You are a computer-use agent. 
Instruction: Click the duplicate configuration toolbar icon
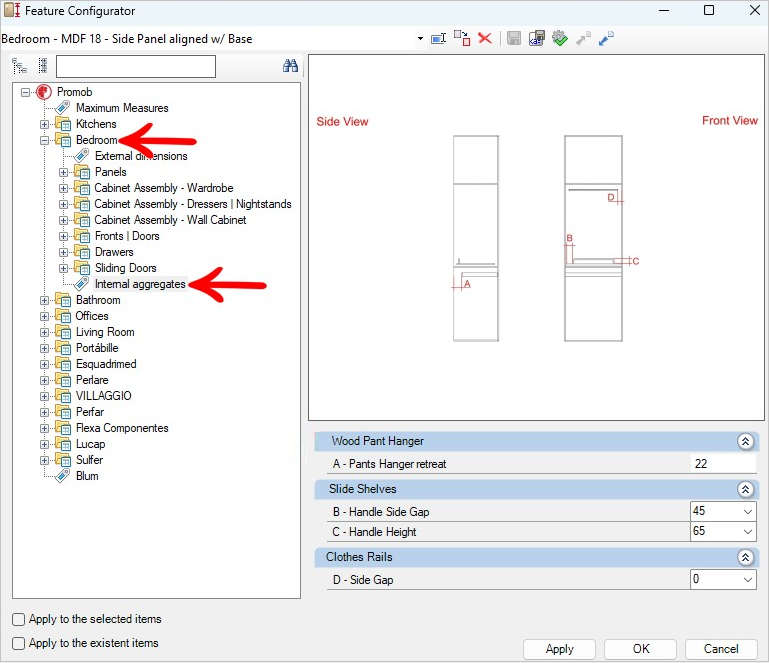pyautogui.click(x=462, y=38)
